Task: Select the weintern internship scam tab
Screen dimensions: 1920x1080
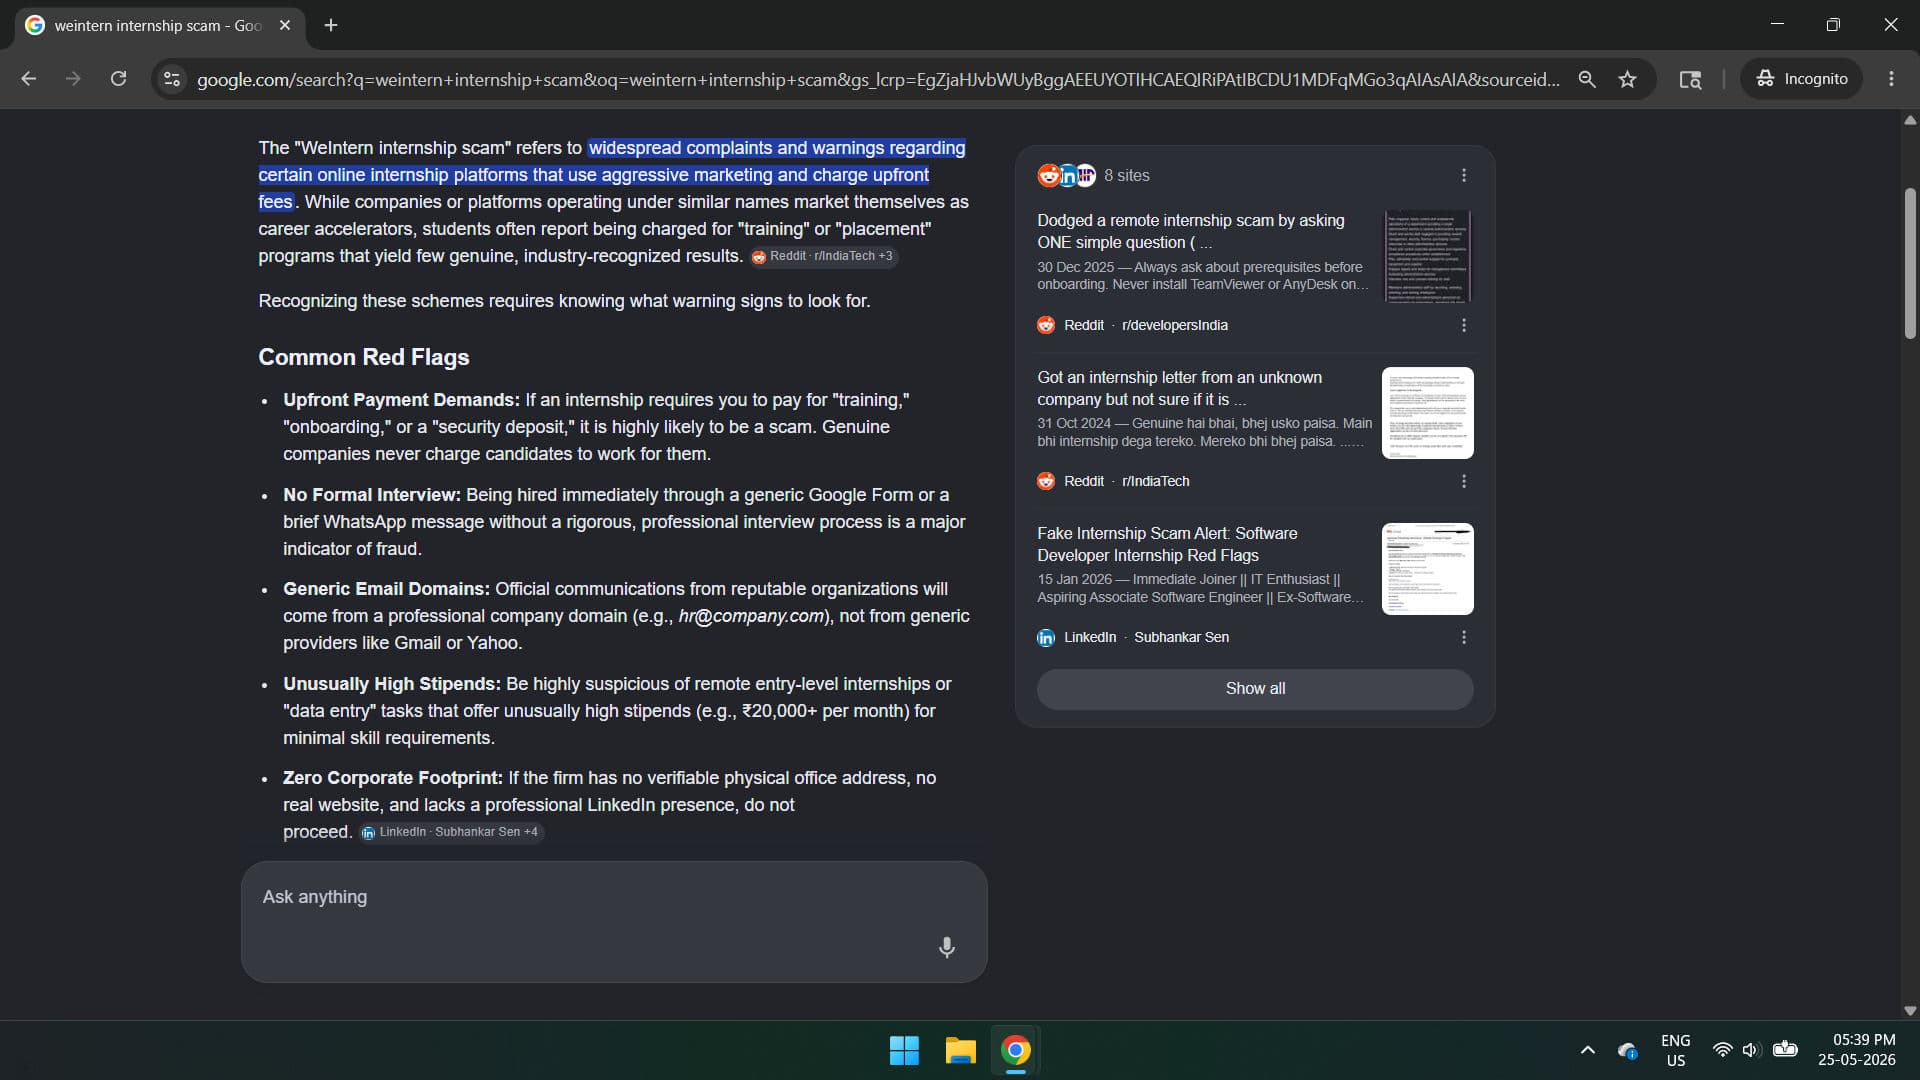Action: [x=160, y=25]
